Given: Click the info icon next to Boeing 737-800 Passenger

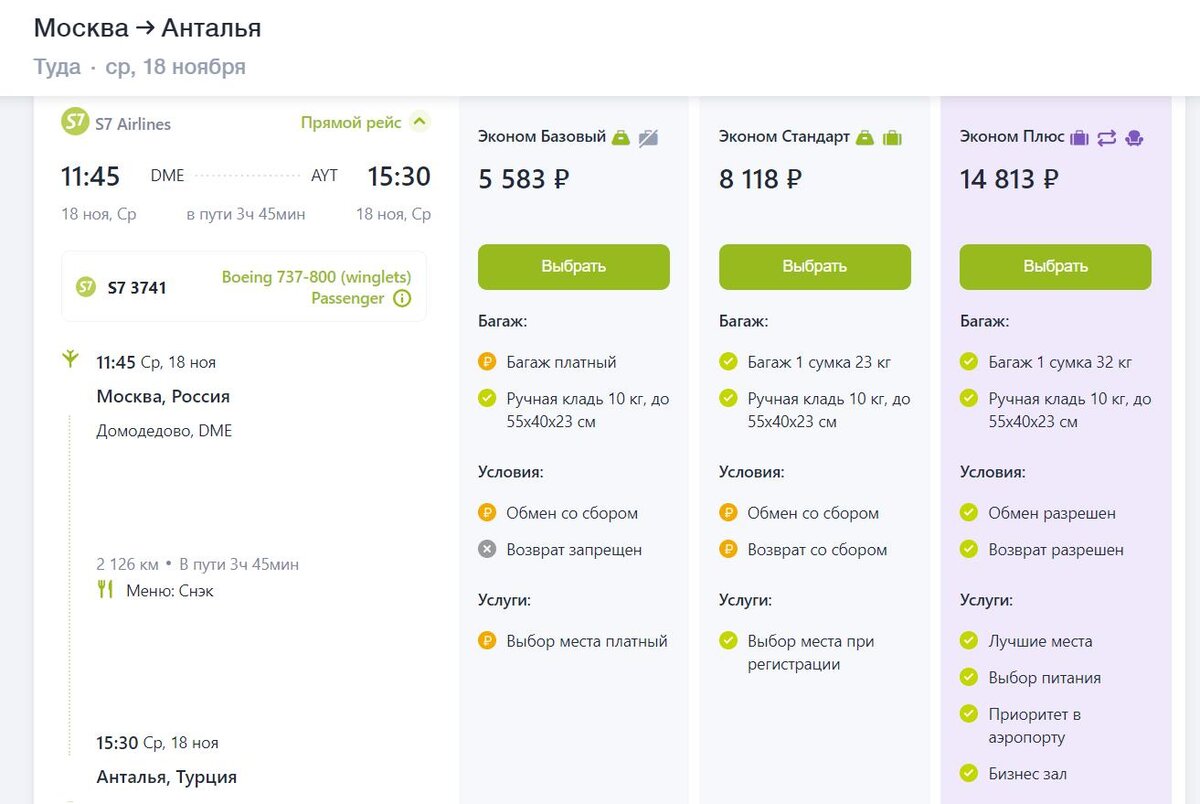Looking at the screenshot, I should point(402,298).
